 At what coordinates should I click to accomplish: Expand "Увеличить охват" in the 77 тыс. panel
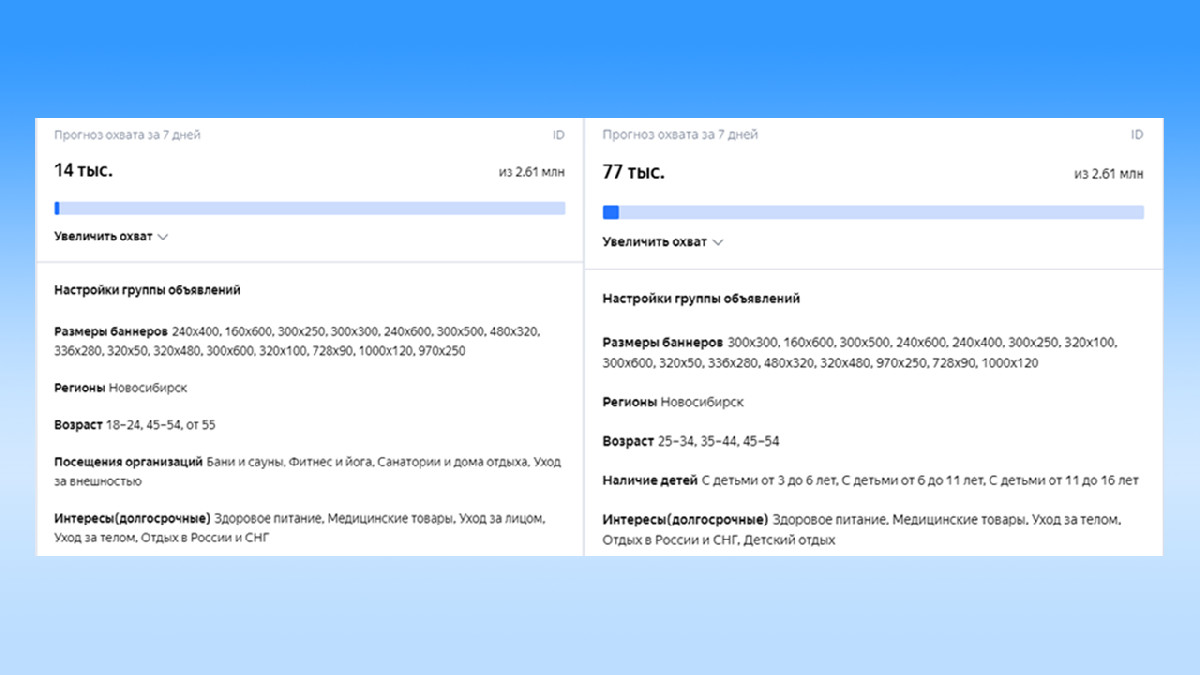click(x=662, y=242)
